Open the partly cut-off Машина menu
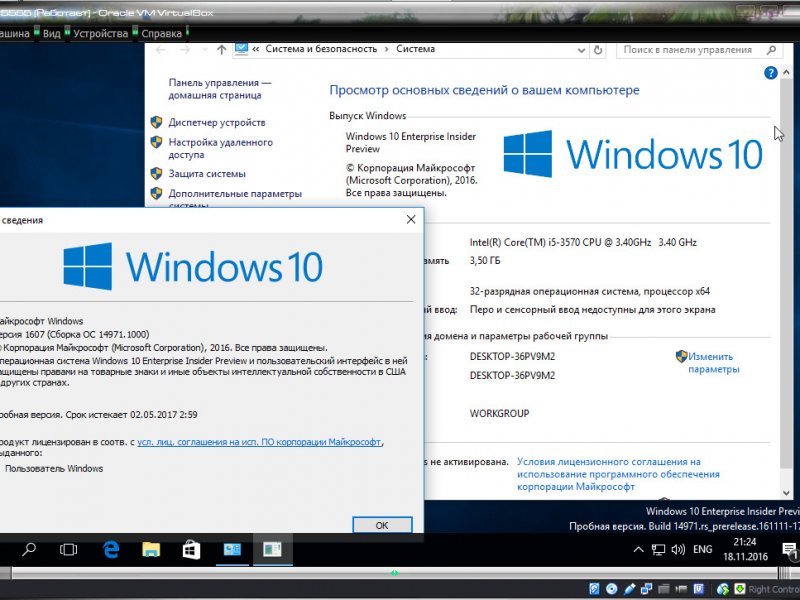The height and width of the screenshot is (600, 800). (x=15, y=33)
